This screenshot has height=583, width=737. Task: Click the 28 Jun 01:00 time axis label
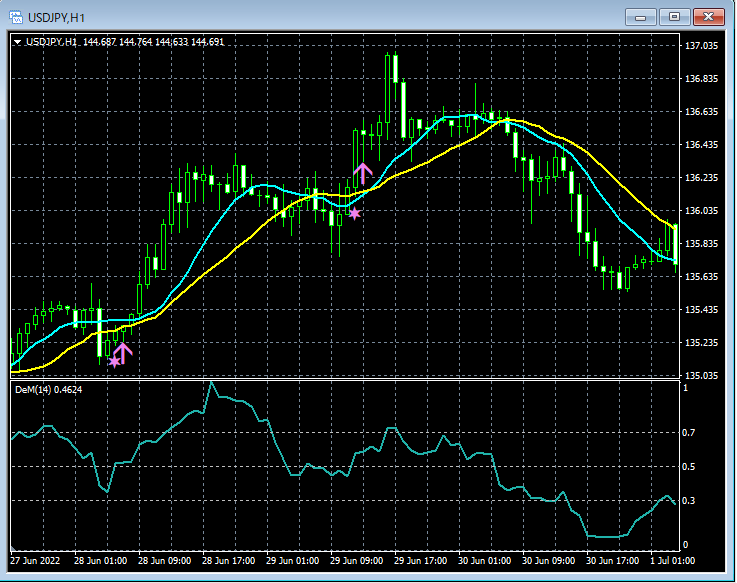pos(100,561)
